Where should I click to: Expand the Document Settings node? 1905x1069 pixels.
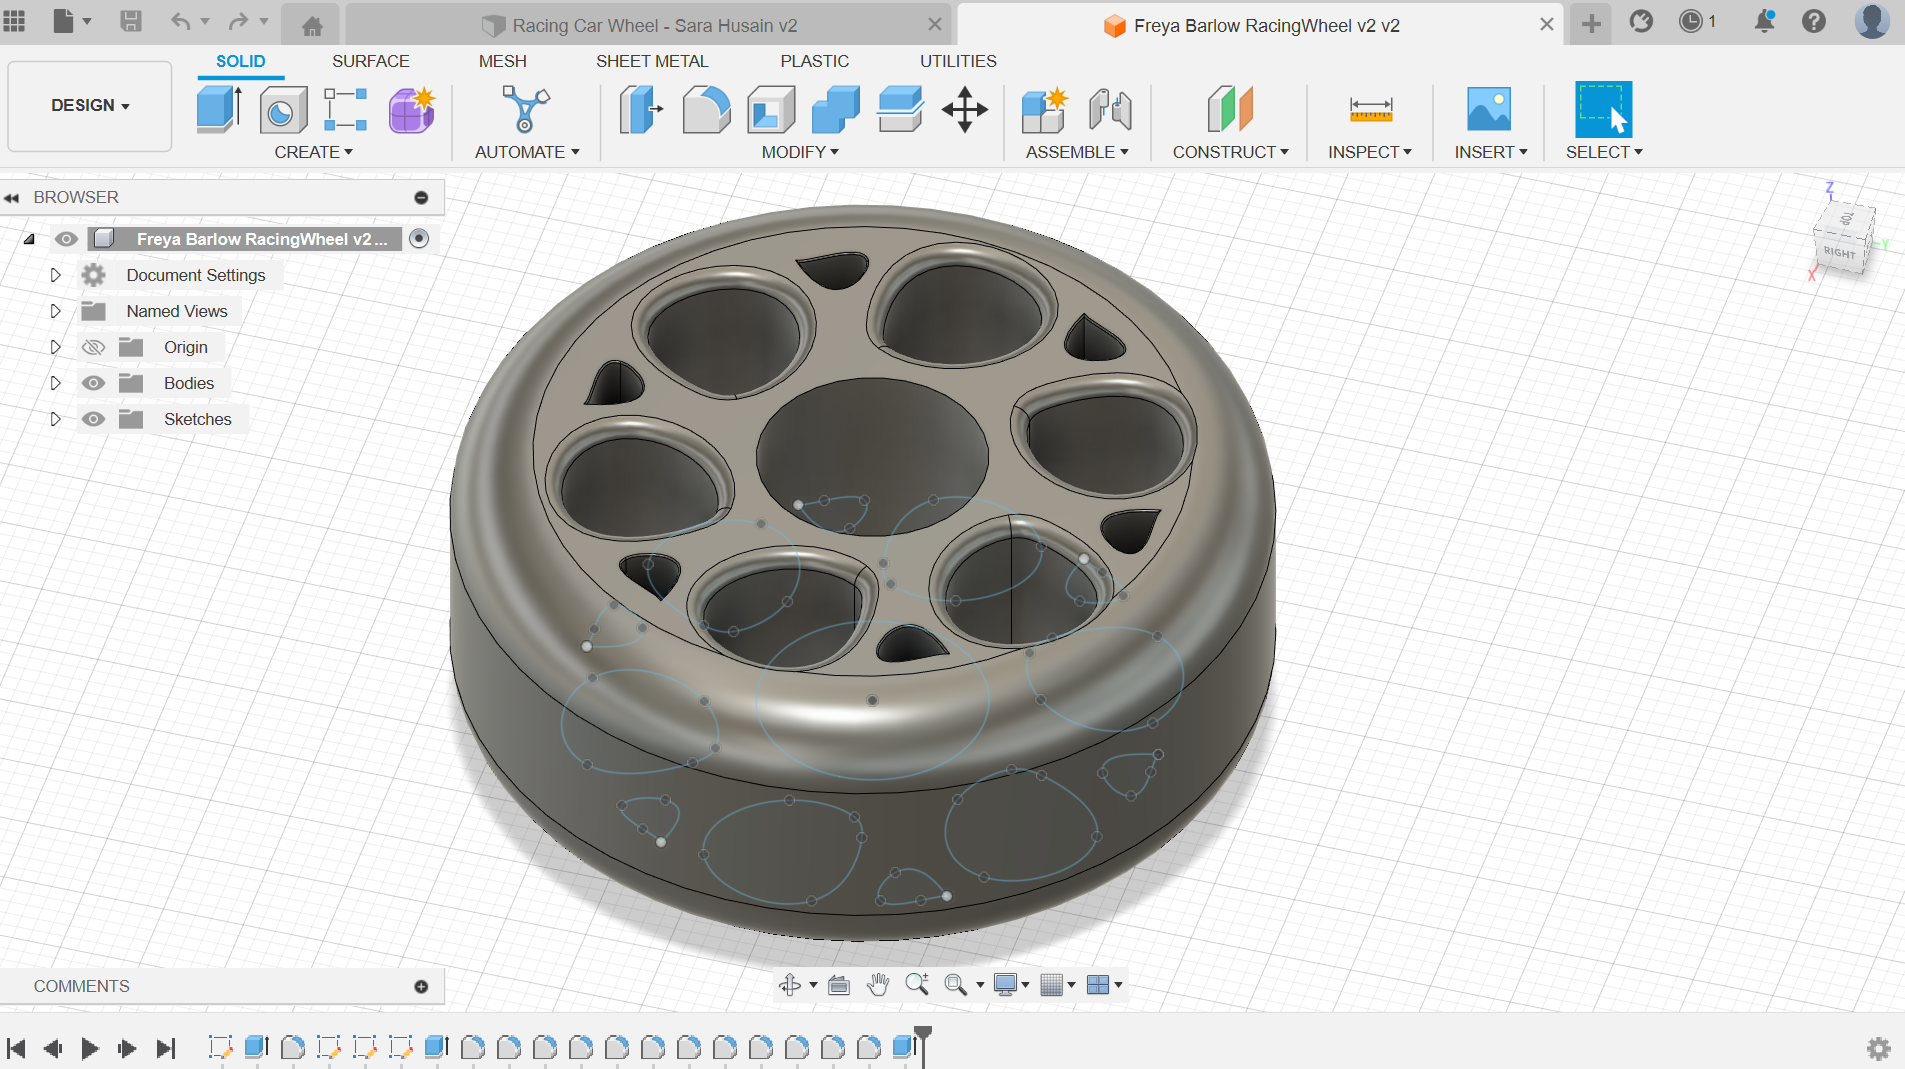(56, 275)
